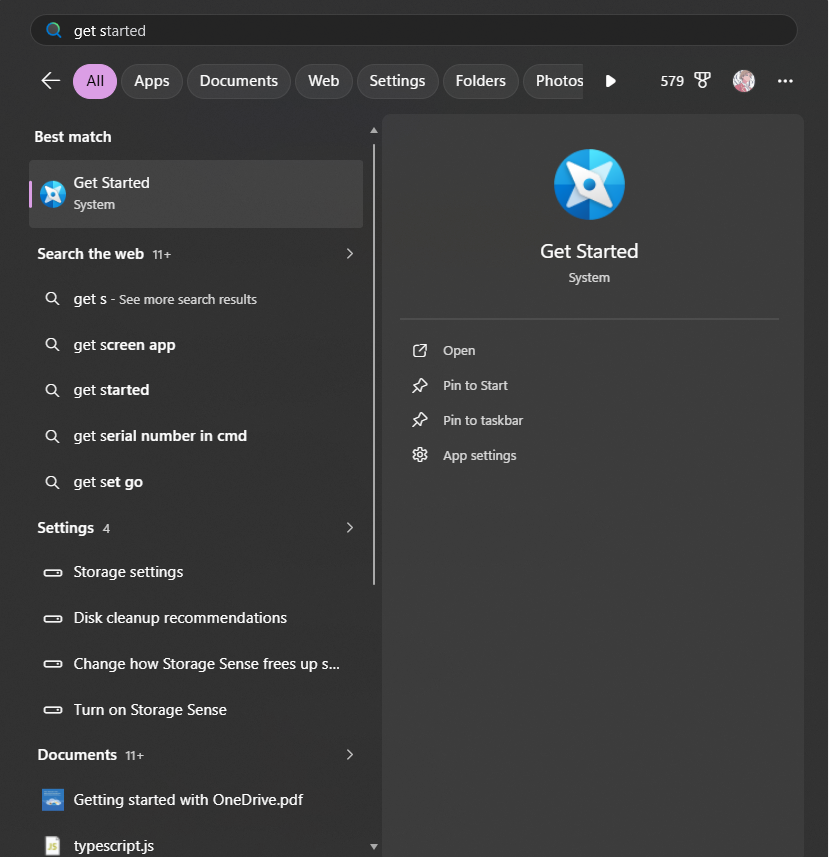Select the All filter tab
The image size is (829, 858).
(95, 81)
